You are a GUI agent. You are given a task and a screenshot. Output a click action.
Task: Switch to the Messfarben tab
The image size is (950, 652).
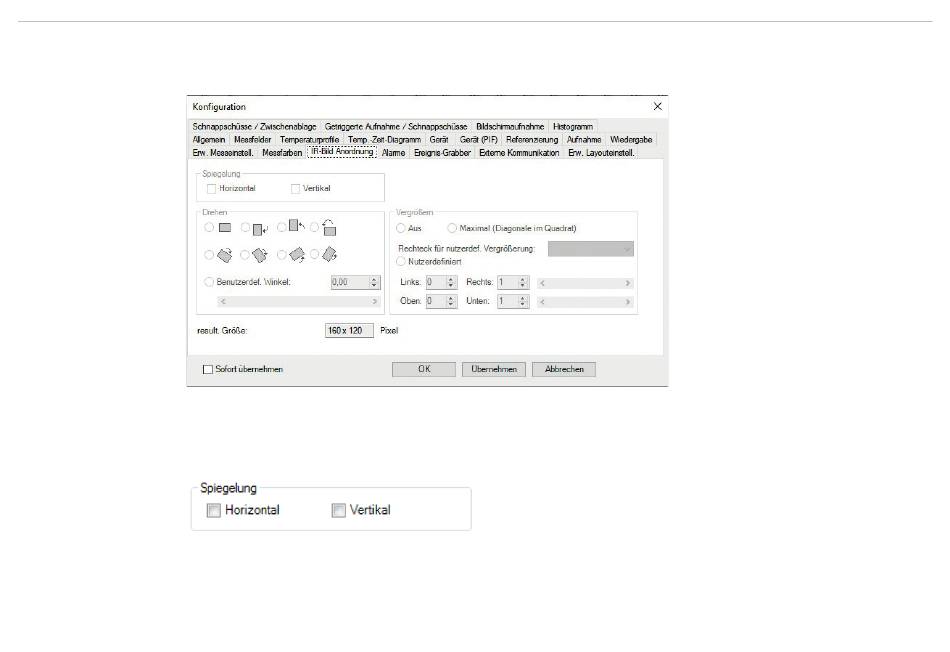point(282,153)
